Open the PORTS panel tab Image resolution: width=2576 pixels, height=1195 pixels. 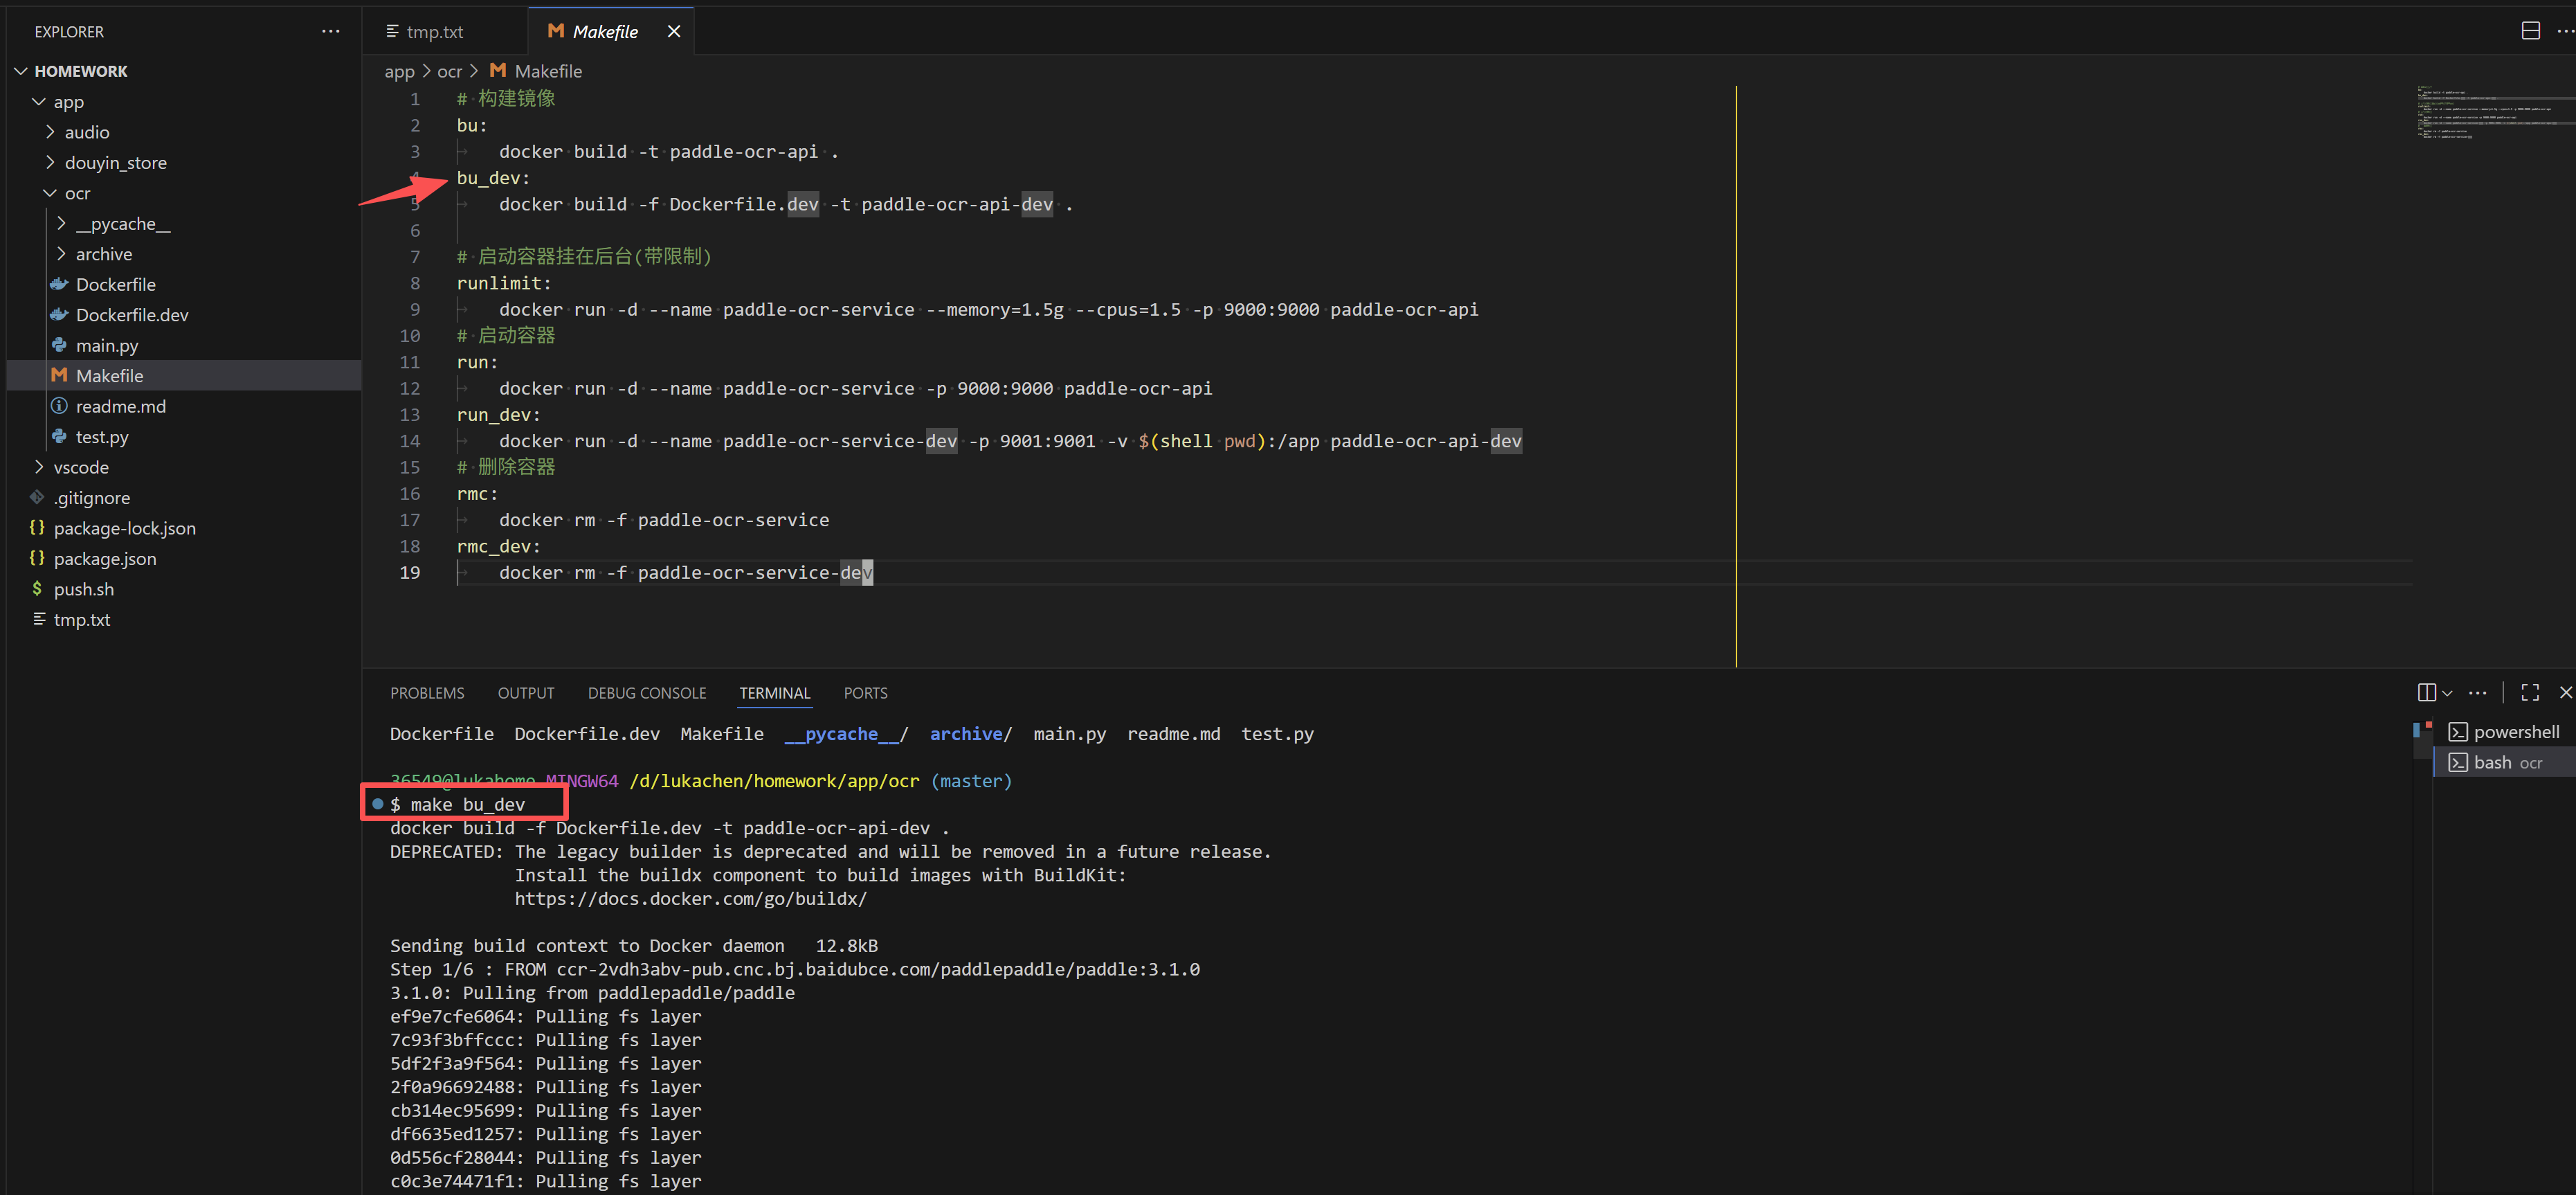(x=865, y=693)
